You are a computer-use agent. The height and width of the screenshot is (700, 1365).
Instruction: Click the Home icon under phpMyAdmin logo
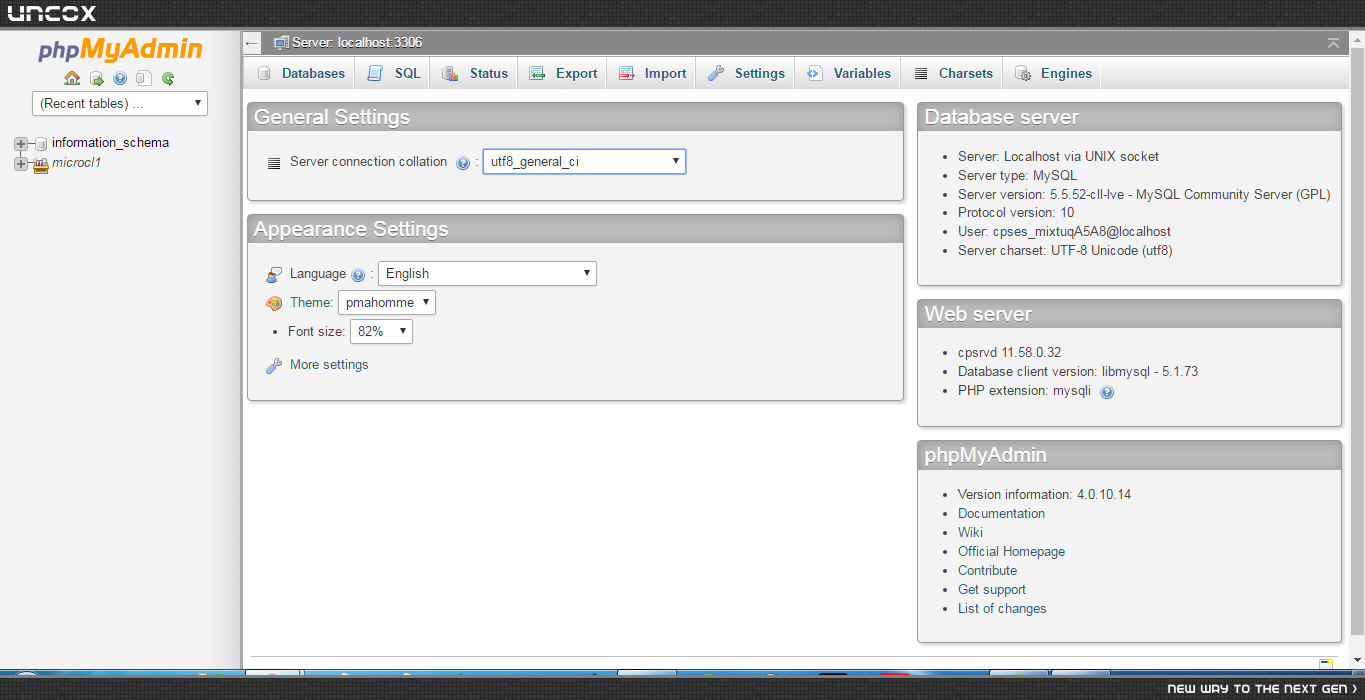pos(72,78)
